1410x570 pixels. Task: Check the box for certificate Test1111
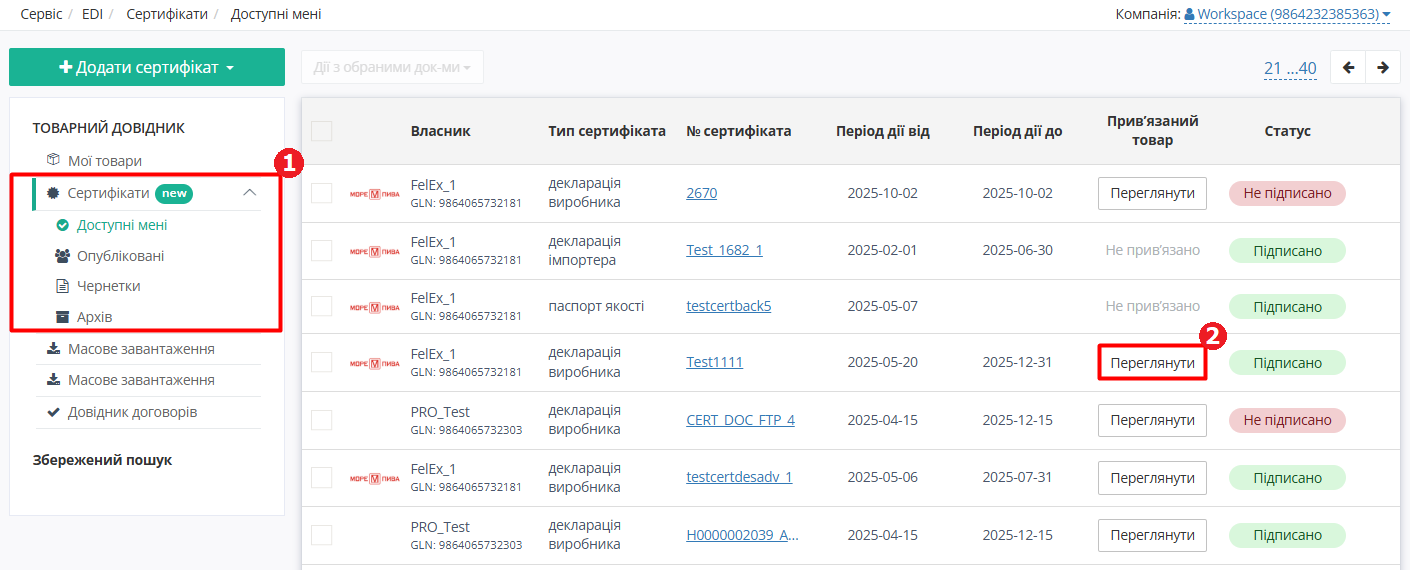tap(321, 362)
